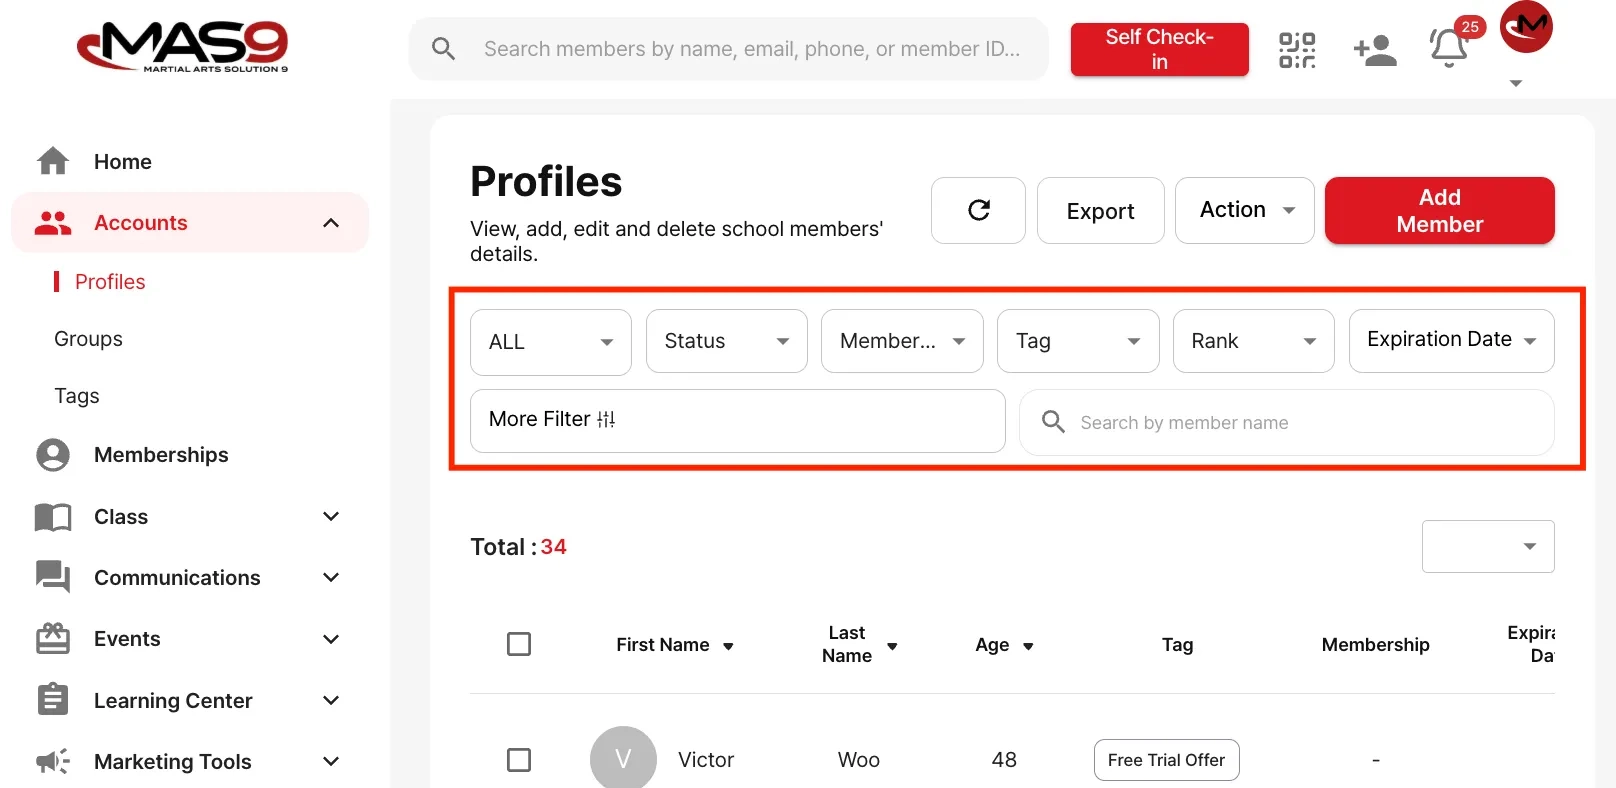Click the refresh icon button
The height and width of the screenshot is (788, 1616).
pyautogui.click(x=978, y=210)
